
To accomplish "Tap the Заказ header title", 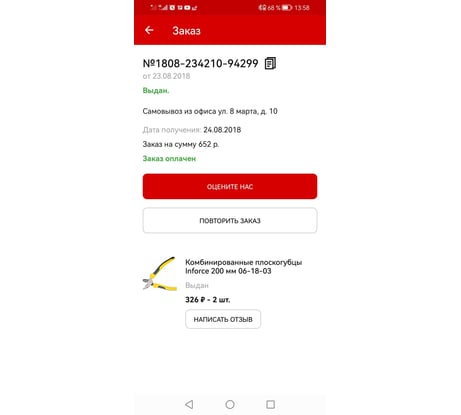I will [x=186, y=31].
